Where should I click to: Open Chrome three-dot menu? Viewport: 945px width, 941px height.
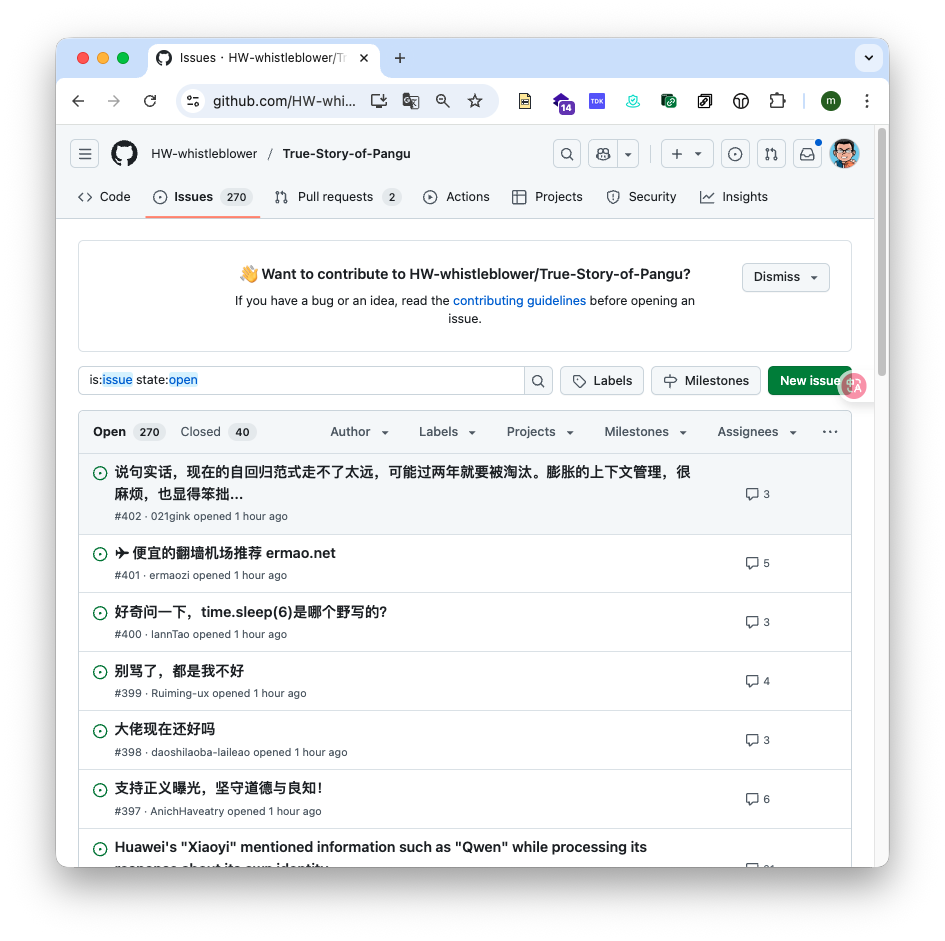click(867, 101)
